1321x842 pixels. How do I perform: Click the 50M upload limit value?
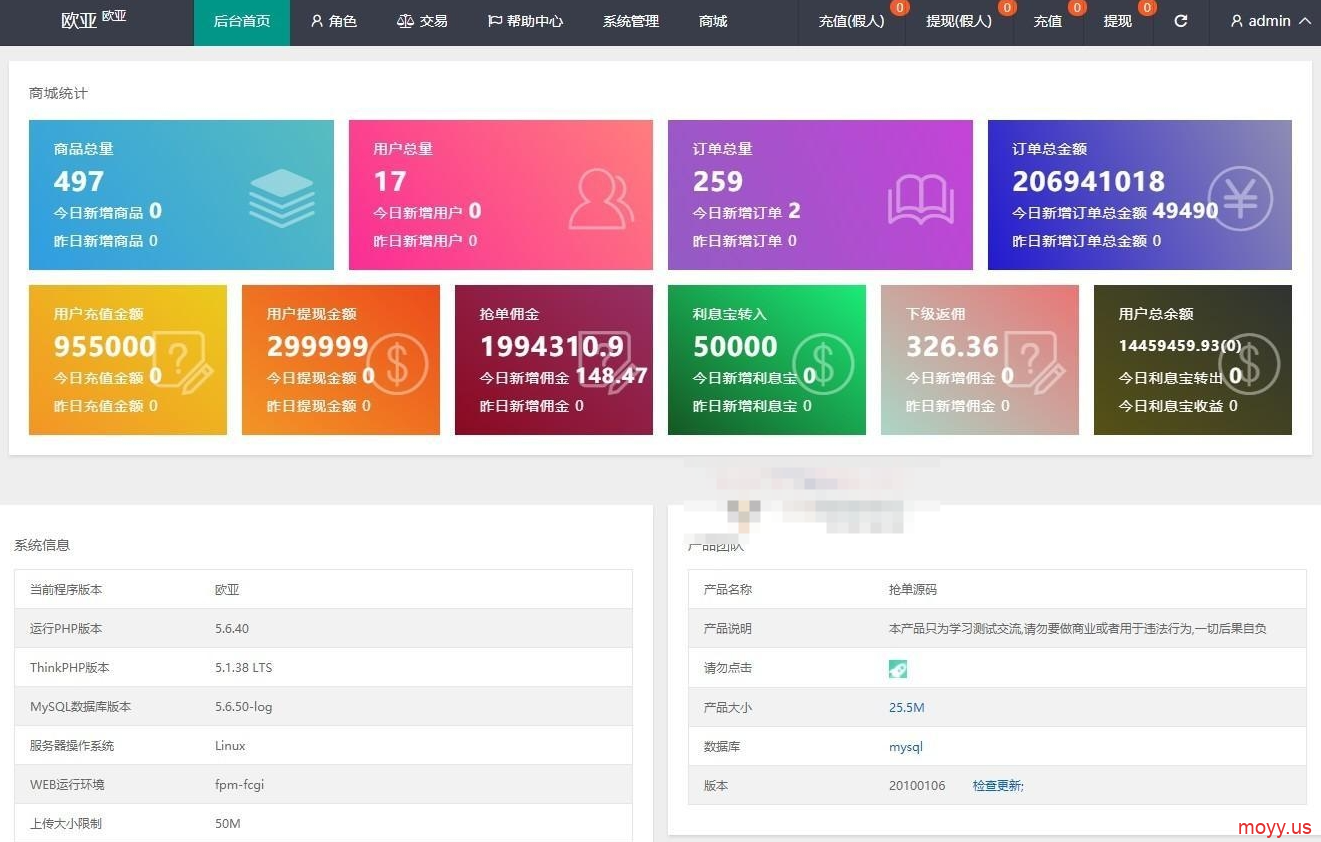228,824
